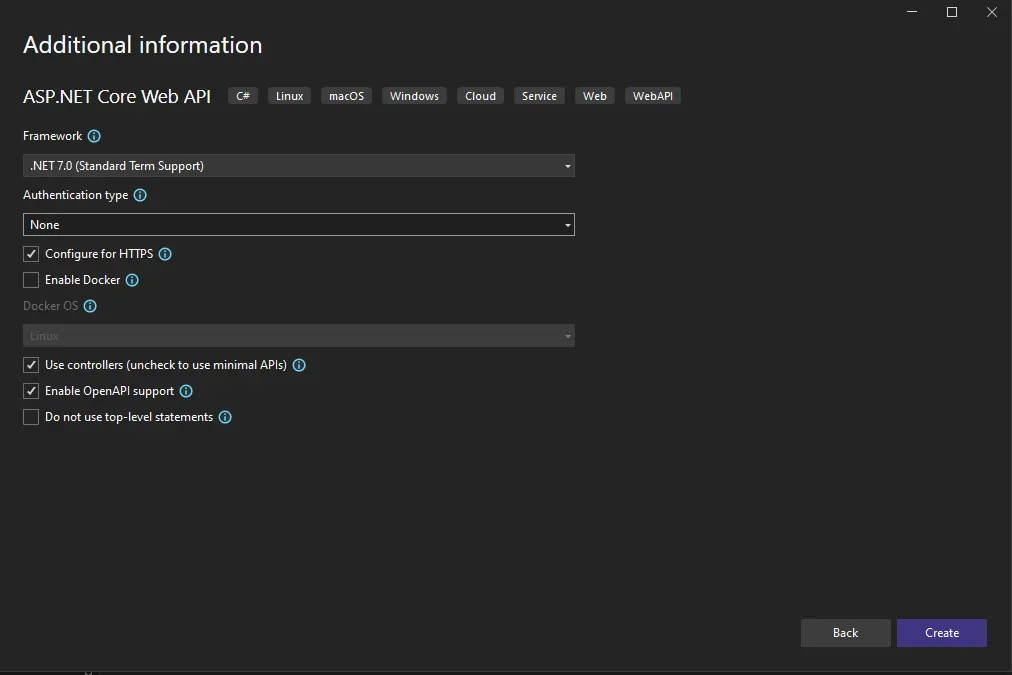Enable the Docker checkbox

[x=31, y=280]
